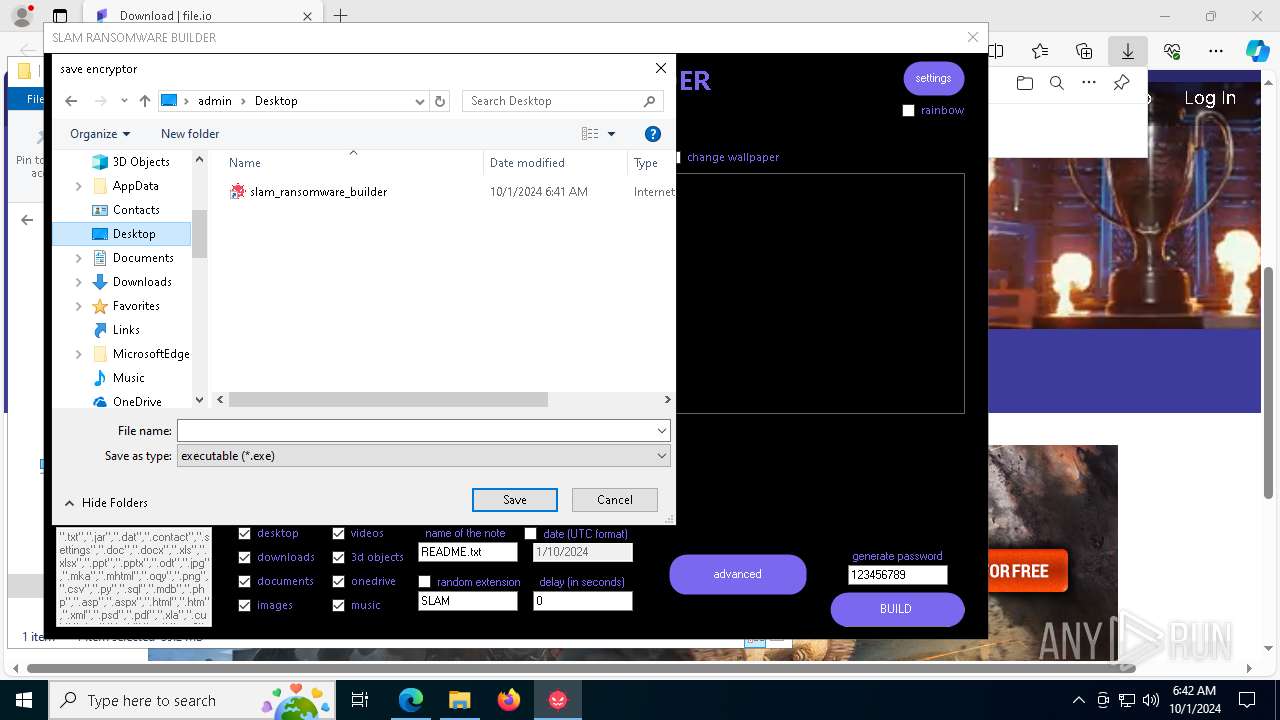Open a new browser tab with plus
Viewport: 1280px width, 720px height.
tap(340, 16)
